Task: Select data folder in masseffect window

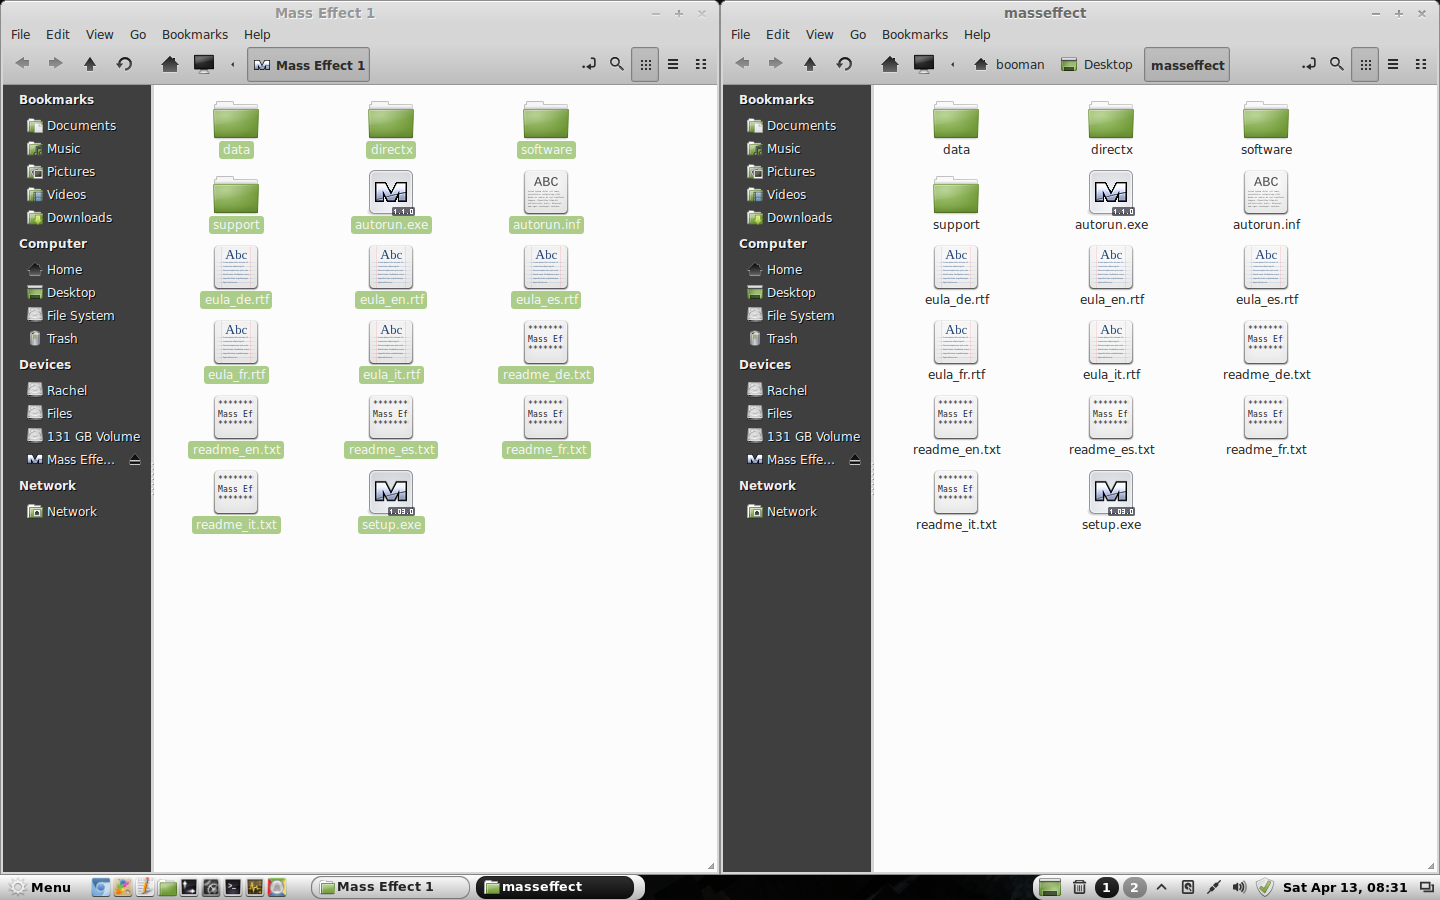Action: pyautogui.click(x=956, y=127)
